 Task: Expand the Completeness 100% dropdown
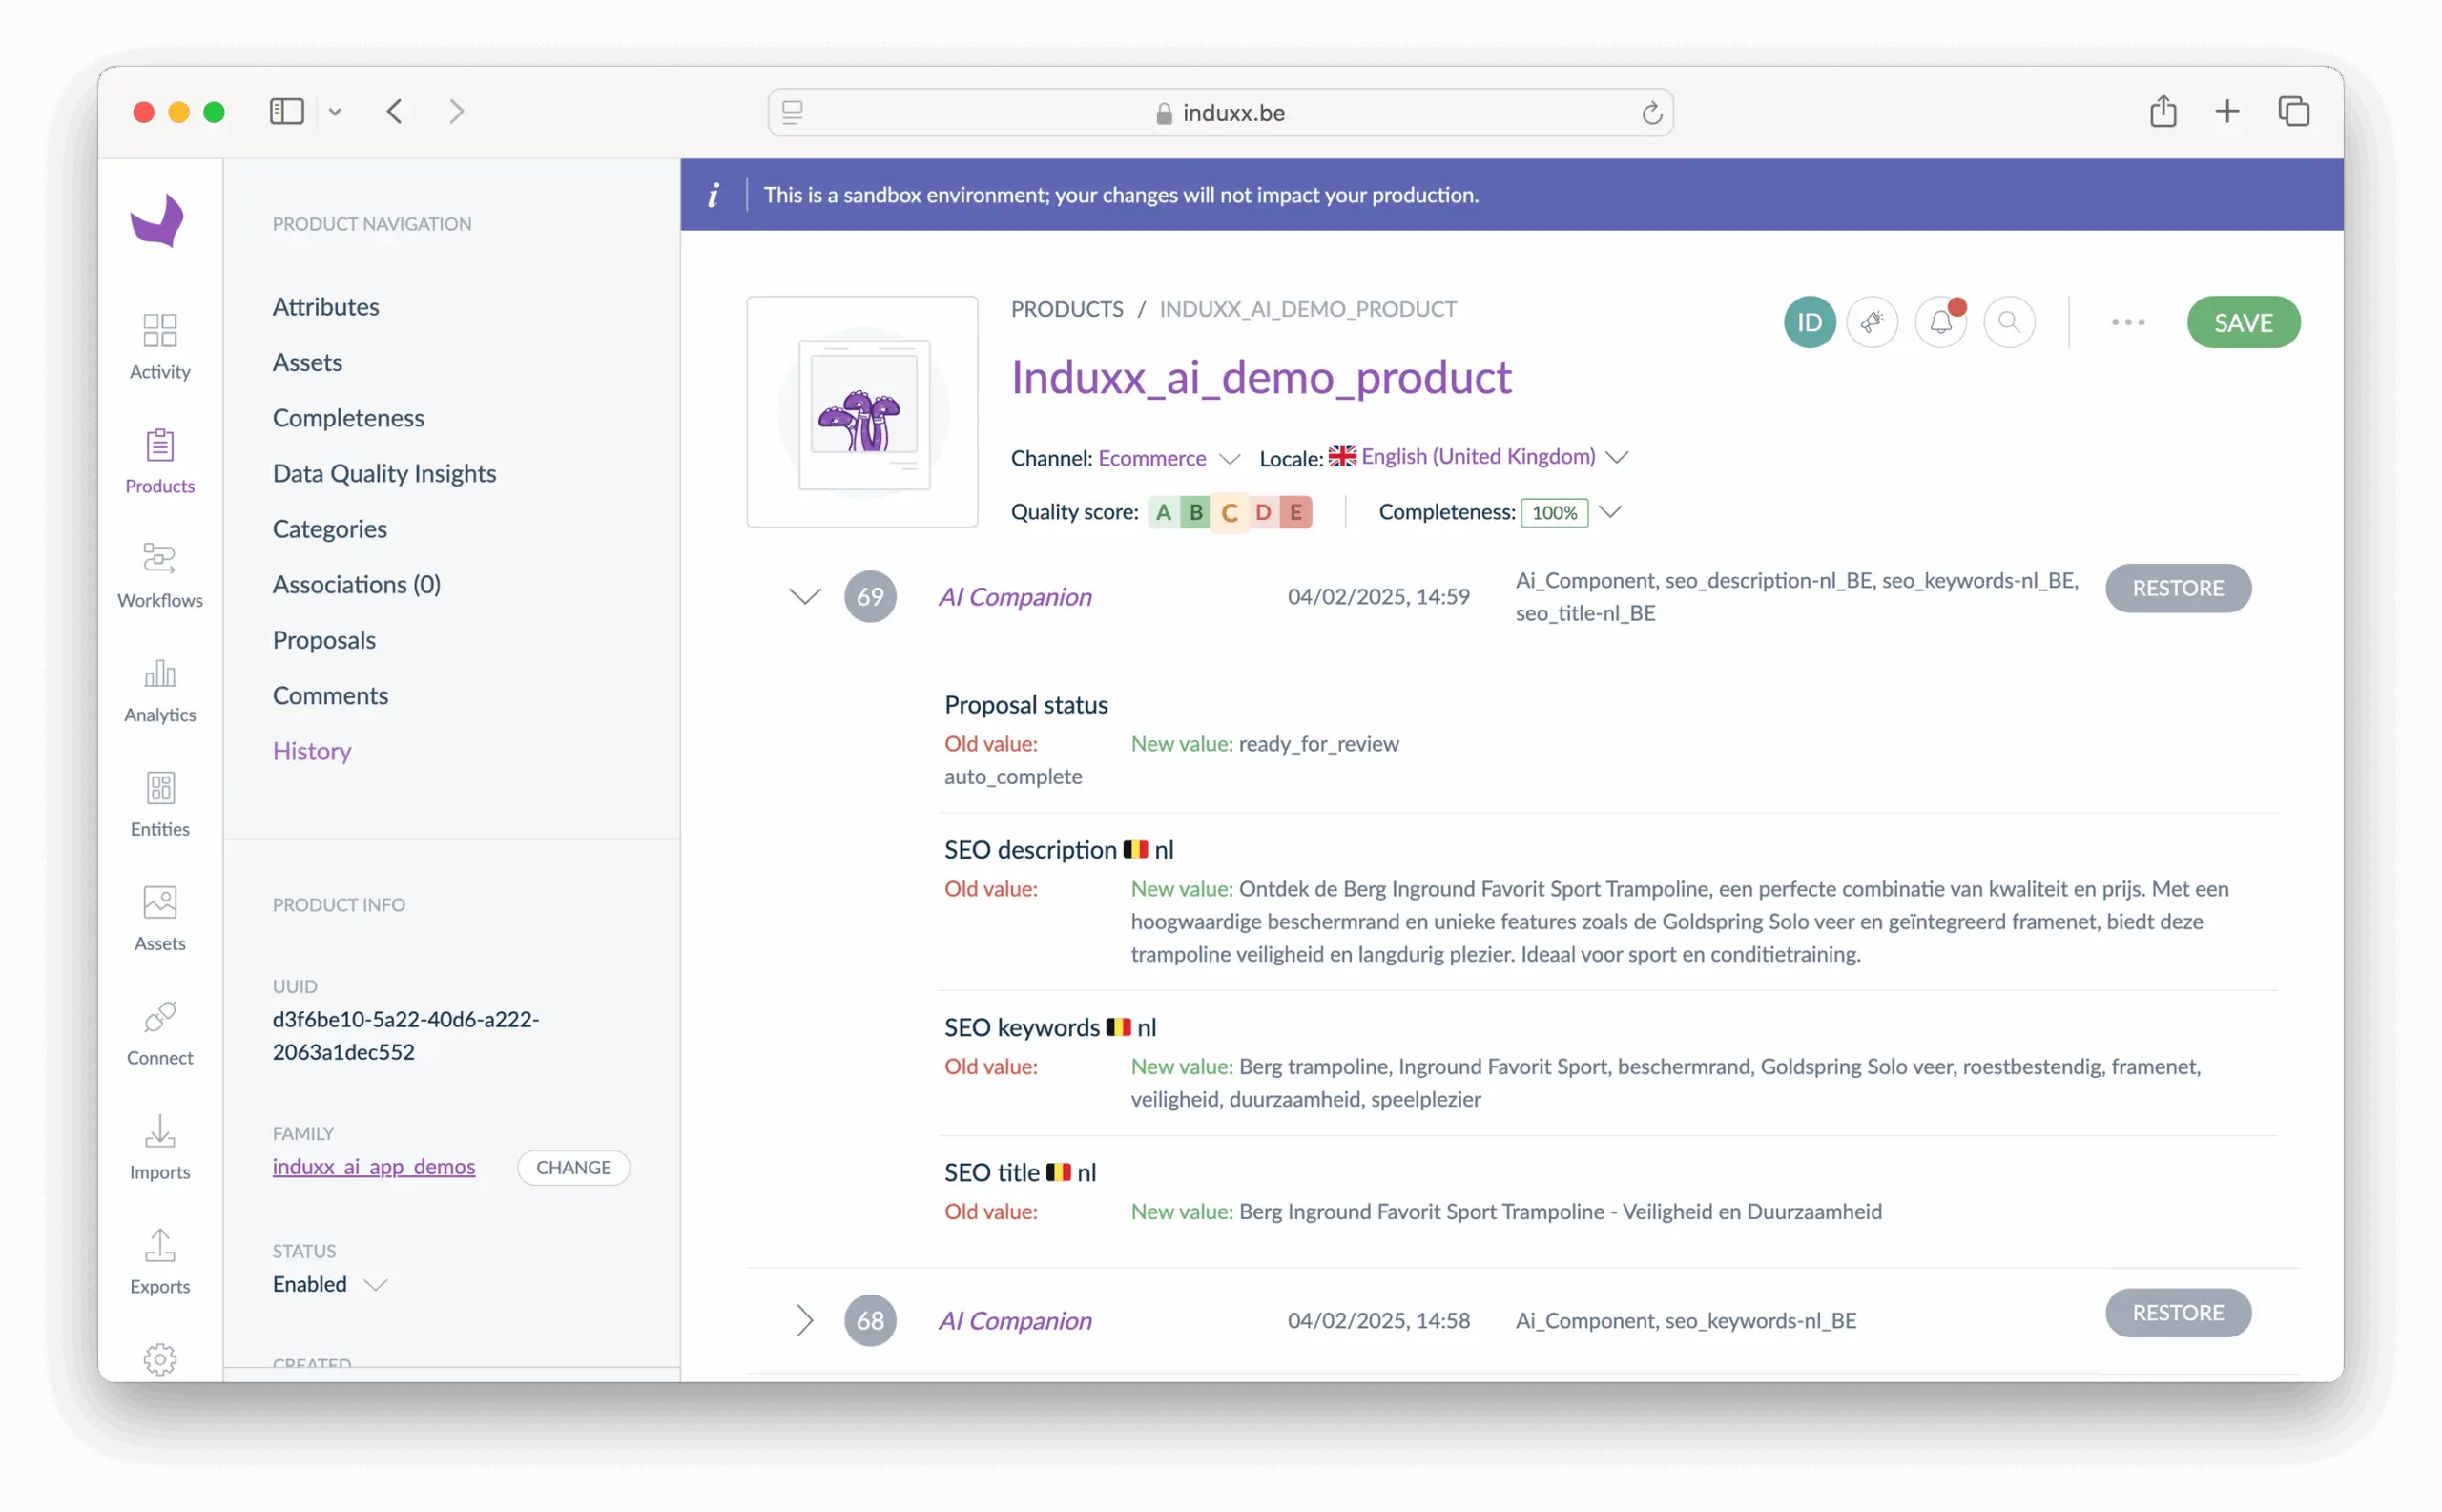pos(1608,512)
